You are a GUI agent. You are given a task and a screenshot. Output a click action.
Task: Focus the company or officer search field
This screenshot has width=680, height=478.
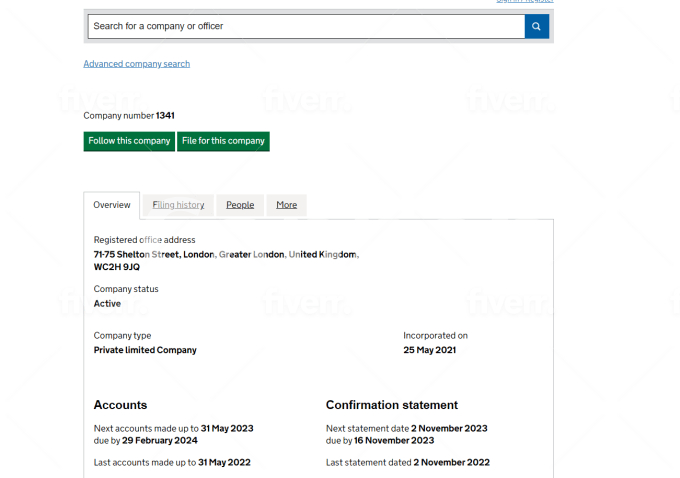coord(305,27)
